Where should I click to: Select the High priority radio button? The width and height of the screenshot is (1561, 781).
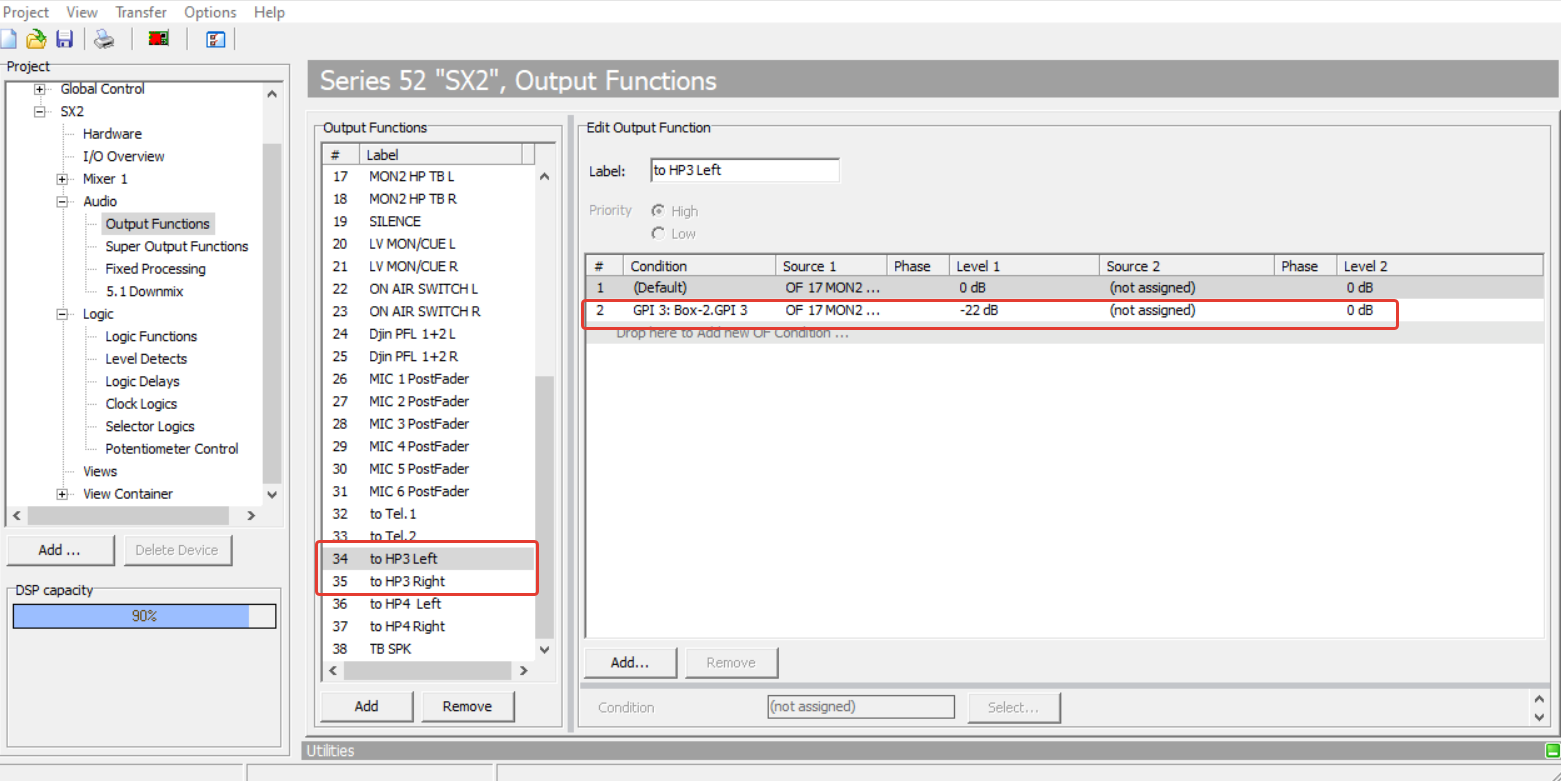[658, 211]
